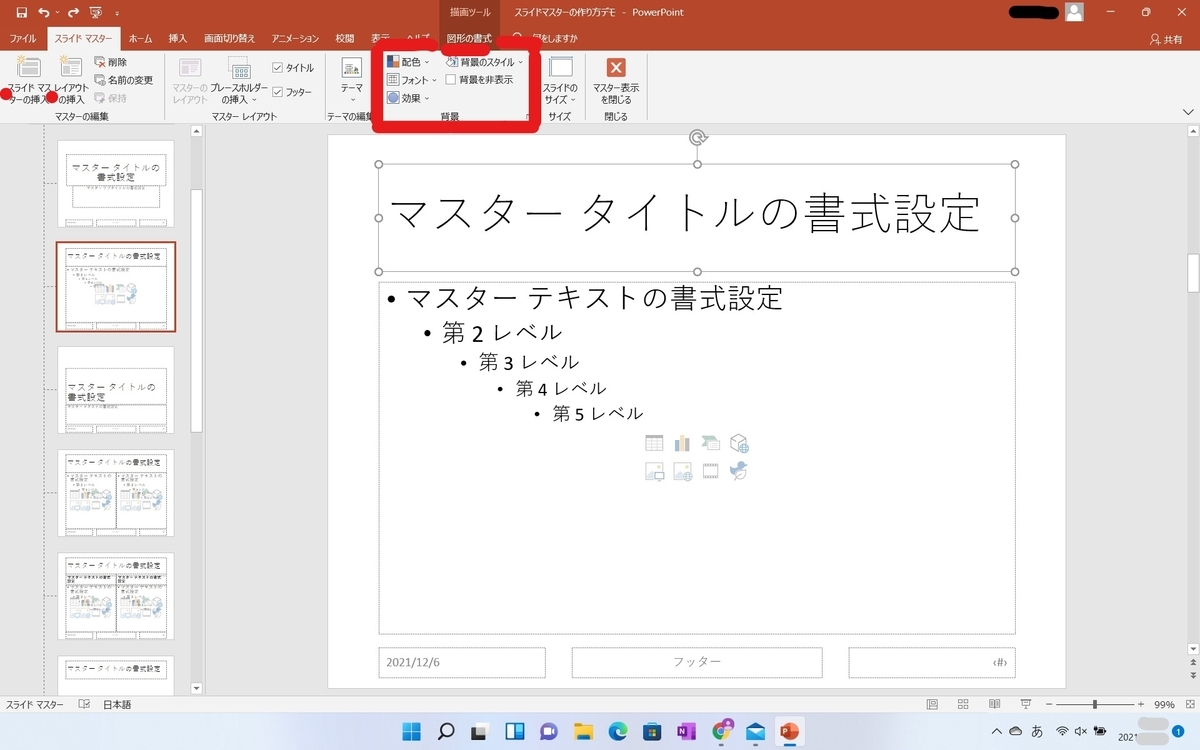Toggle the Footer (フッター) checkbox
The image size is (1200, 750).
pyautogui.click(x=292, y=92)
